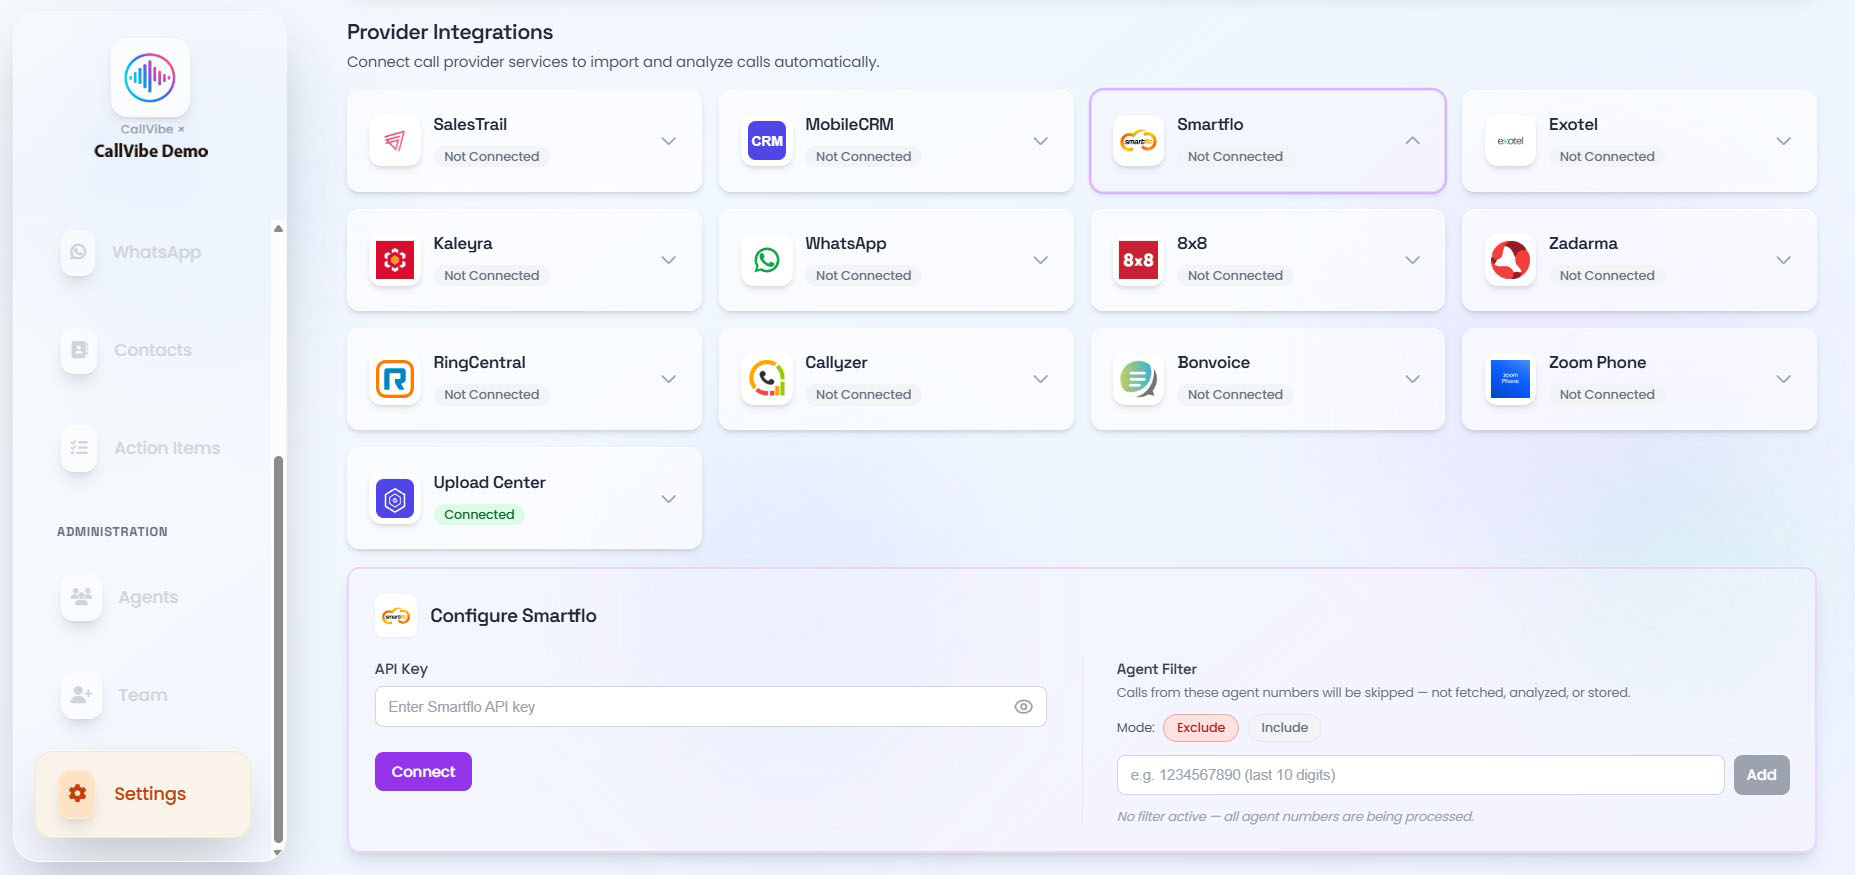The width and height of the screenshot is (1855, 875).
Task: Click the RingCentral provider logo
Action: pos(395,379)
